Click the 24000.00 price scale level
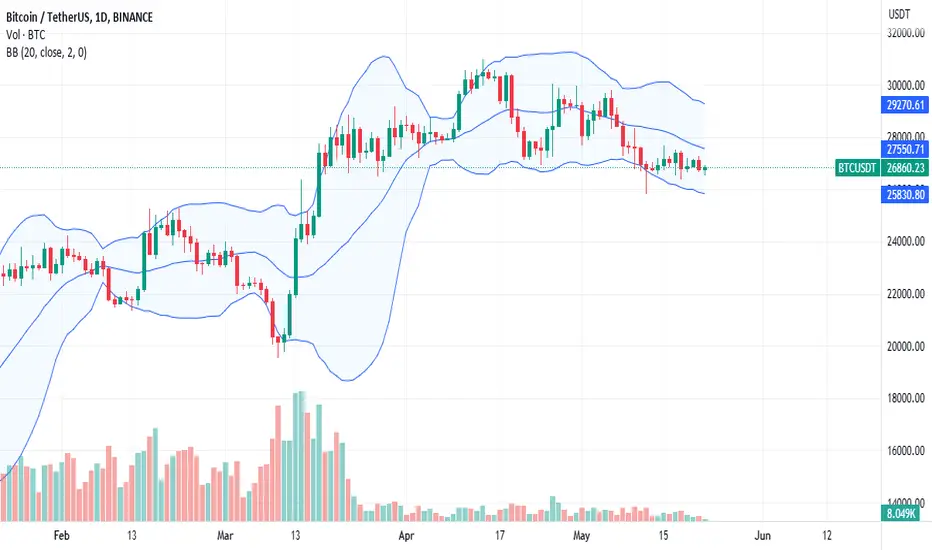 tap(905, 241)
